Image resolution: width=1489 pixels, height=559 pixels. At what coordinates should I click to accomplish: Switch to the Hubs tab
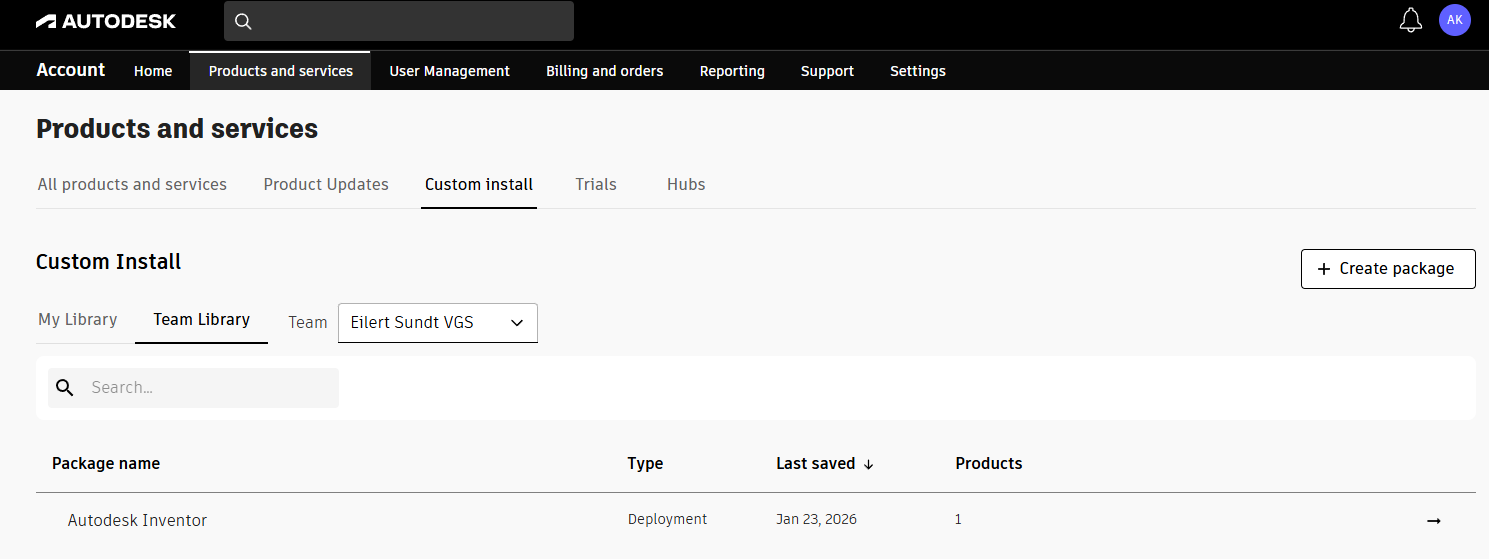pos(686,185)
